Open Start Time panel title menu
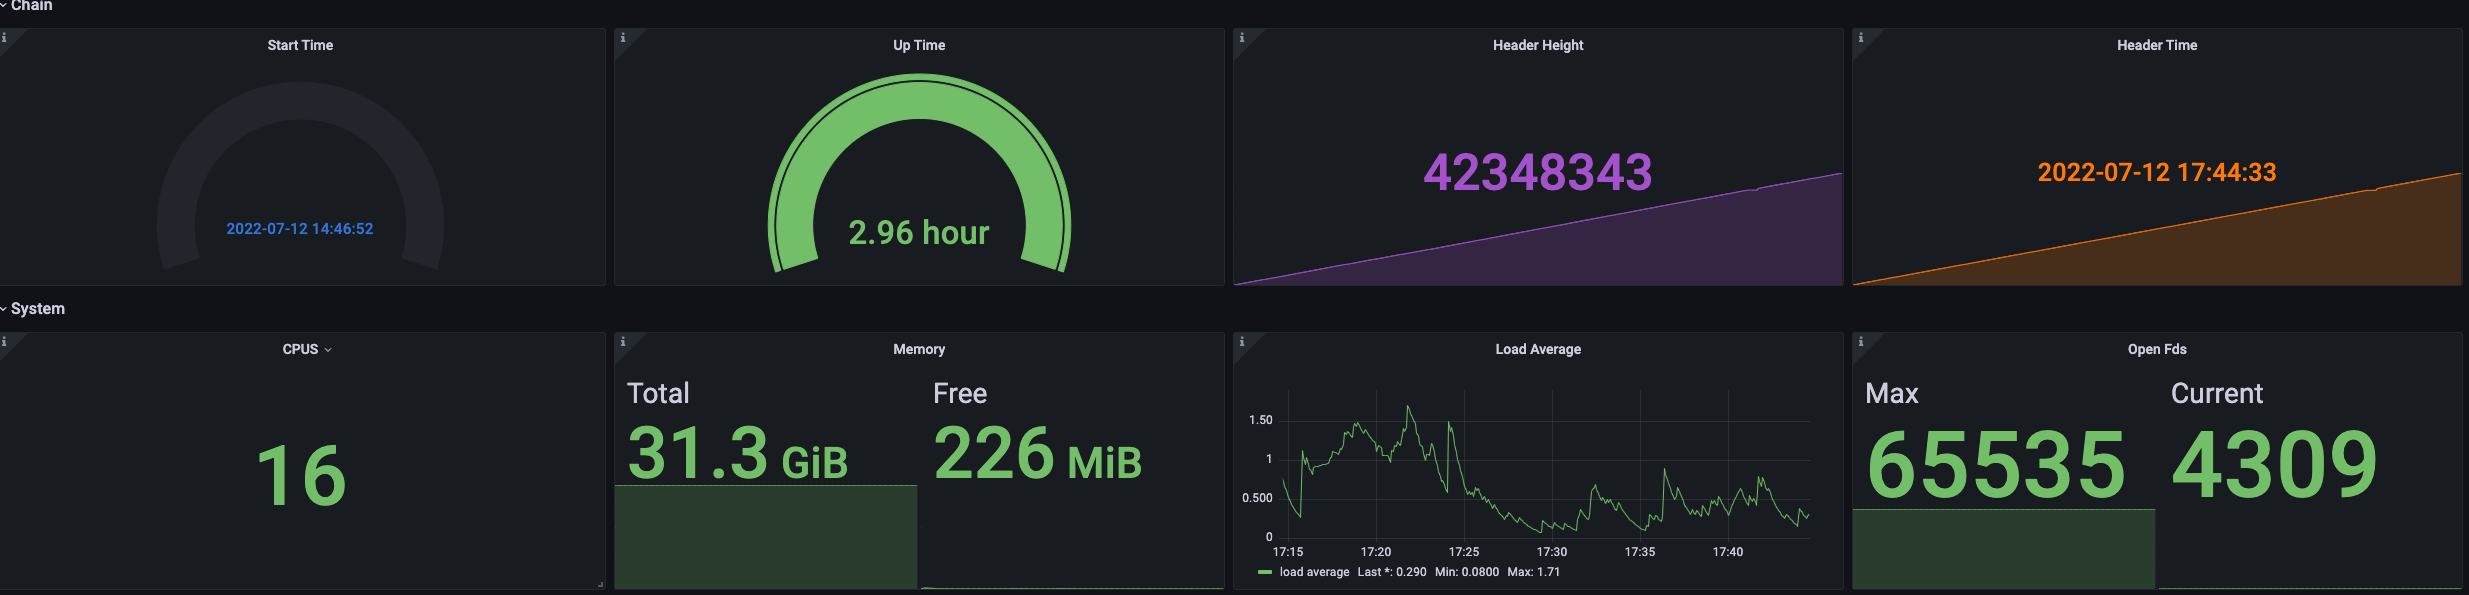This screenshot has width=2469, height=595. [300, 45]
